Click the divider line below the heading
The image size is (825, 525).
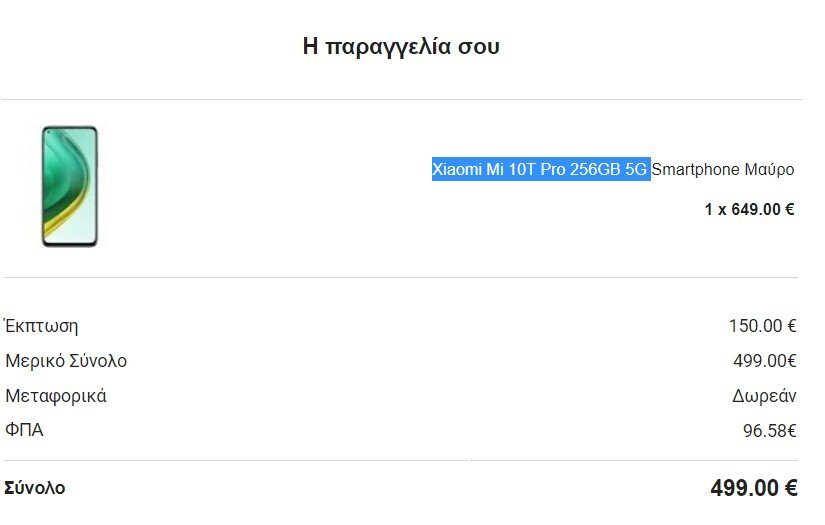point(401,100)
